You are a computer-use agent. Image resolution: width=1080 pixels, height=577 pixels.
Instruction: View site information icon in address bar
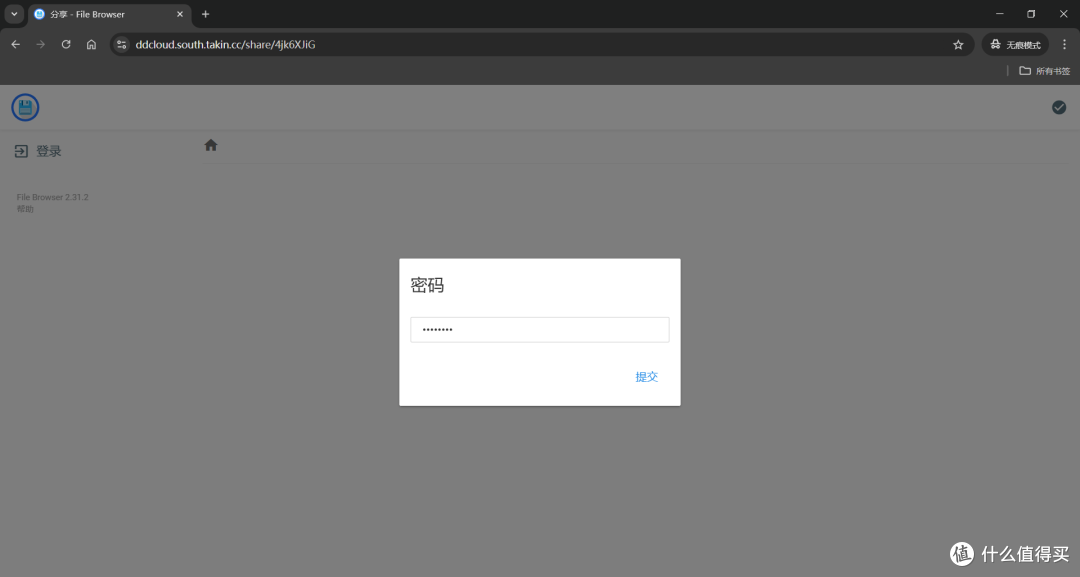point(122,45)
